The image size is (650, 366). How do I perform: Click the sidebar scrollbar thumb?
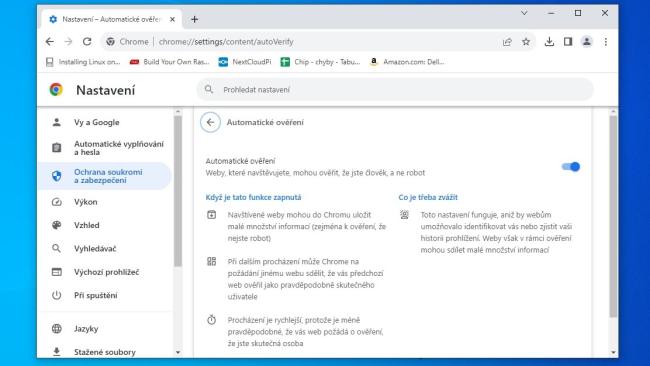178,191
